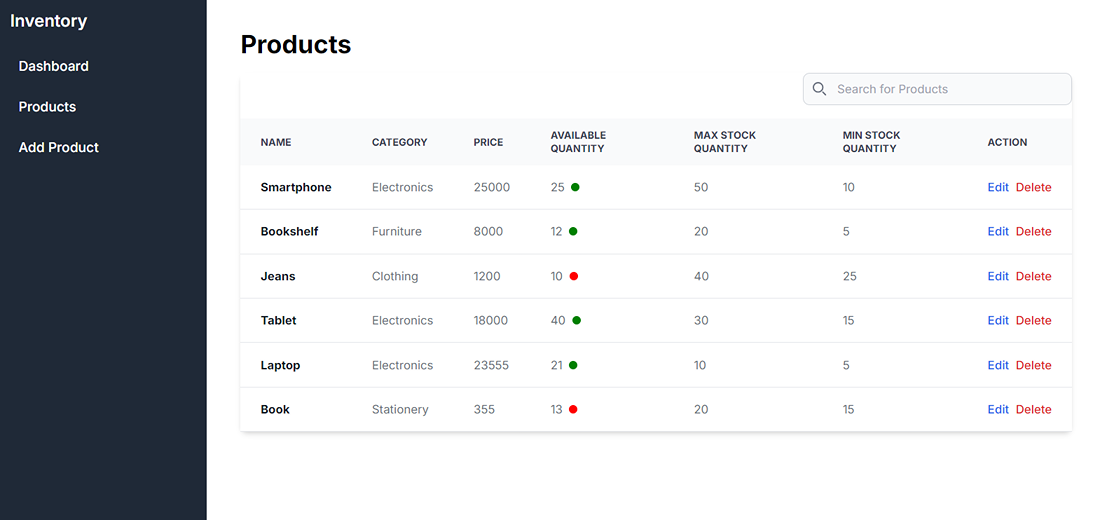
Task: Delete the Bookshelf product
Action: [x=1033, y=231]
